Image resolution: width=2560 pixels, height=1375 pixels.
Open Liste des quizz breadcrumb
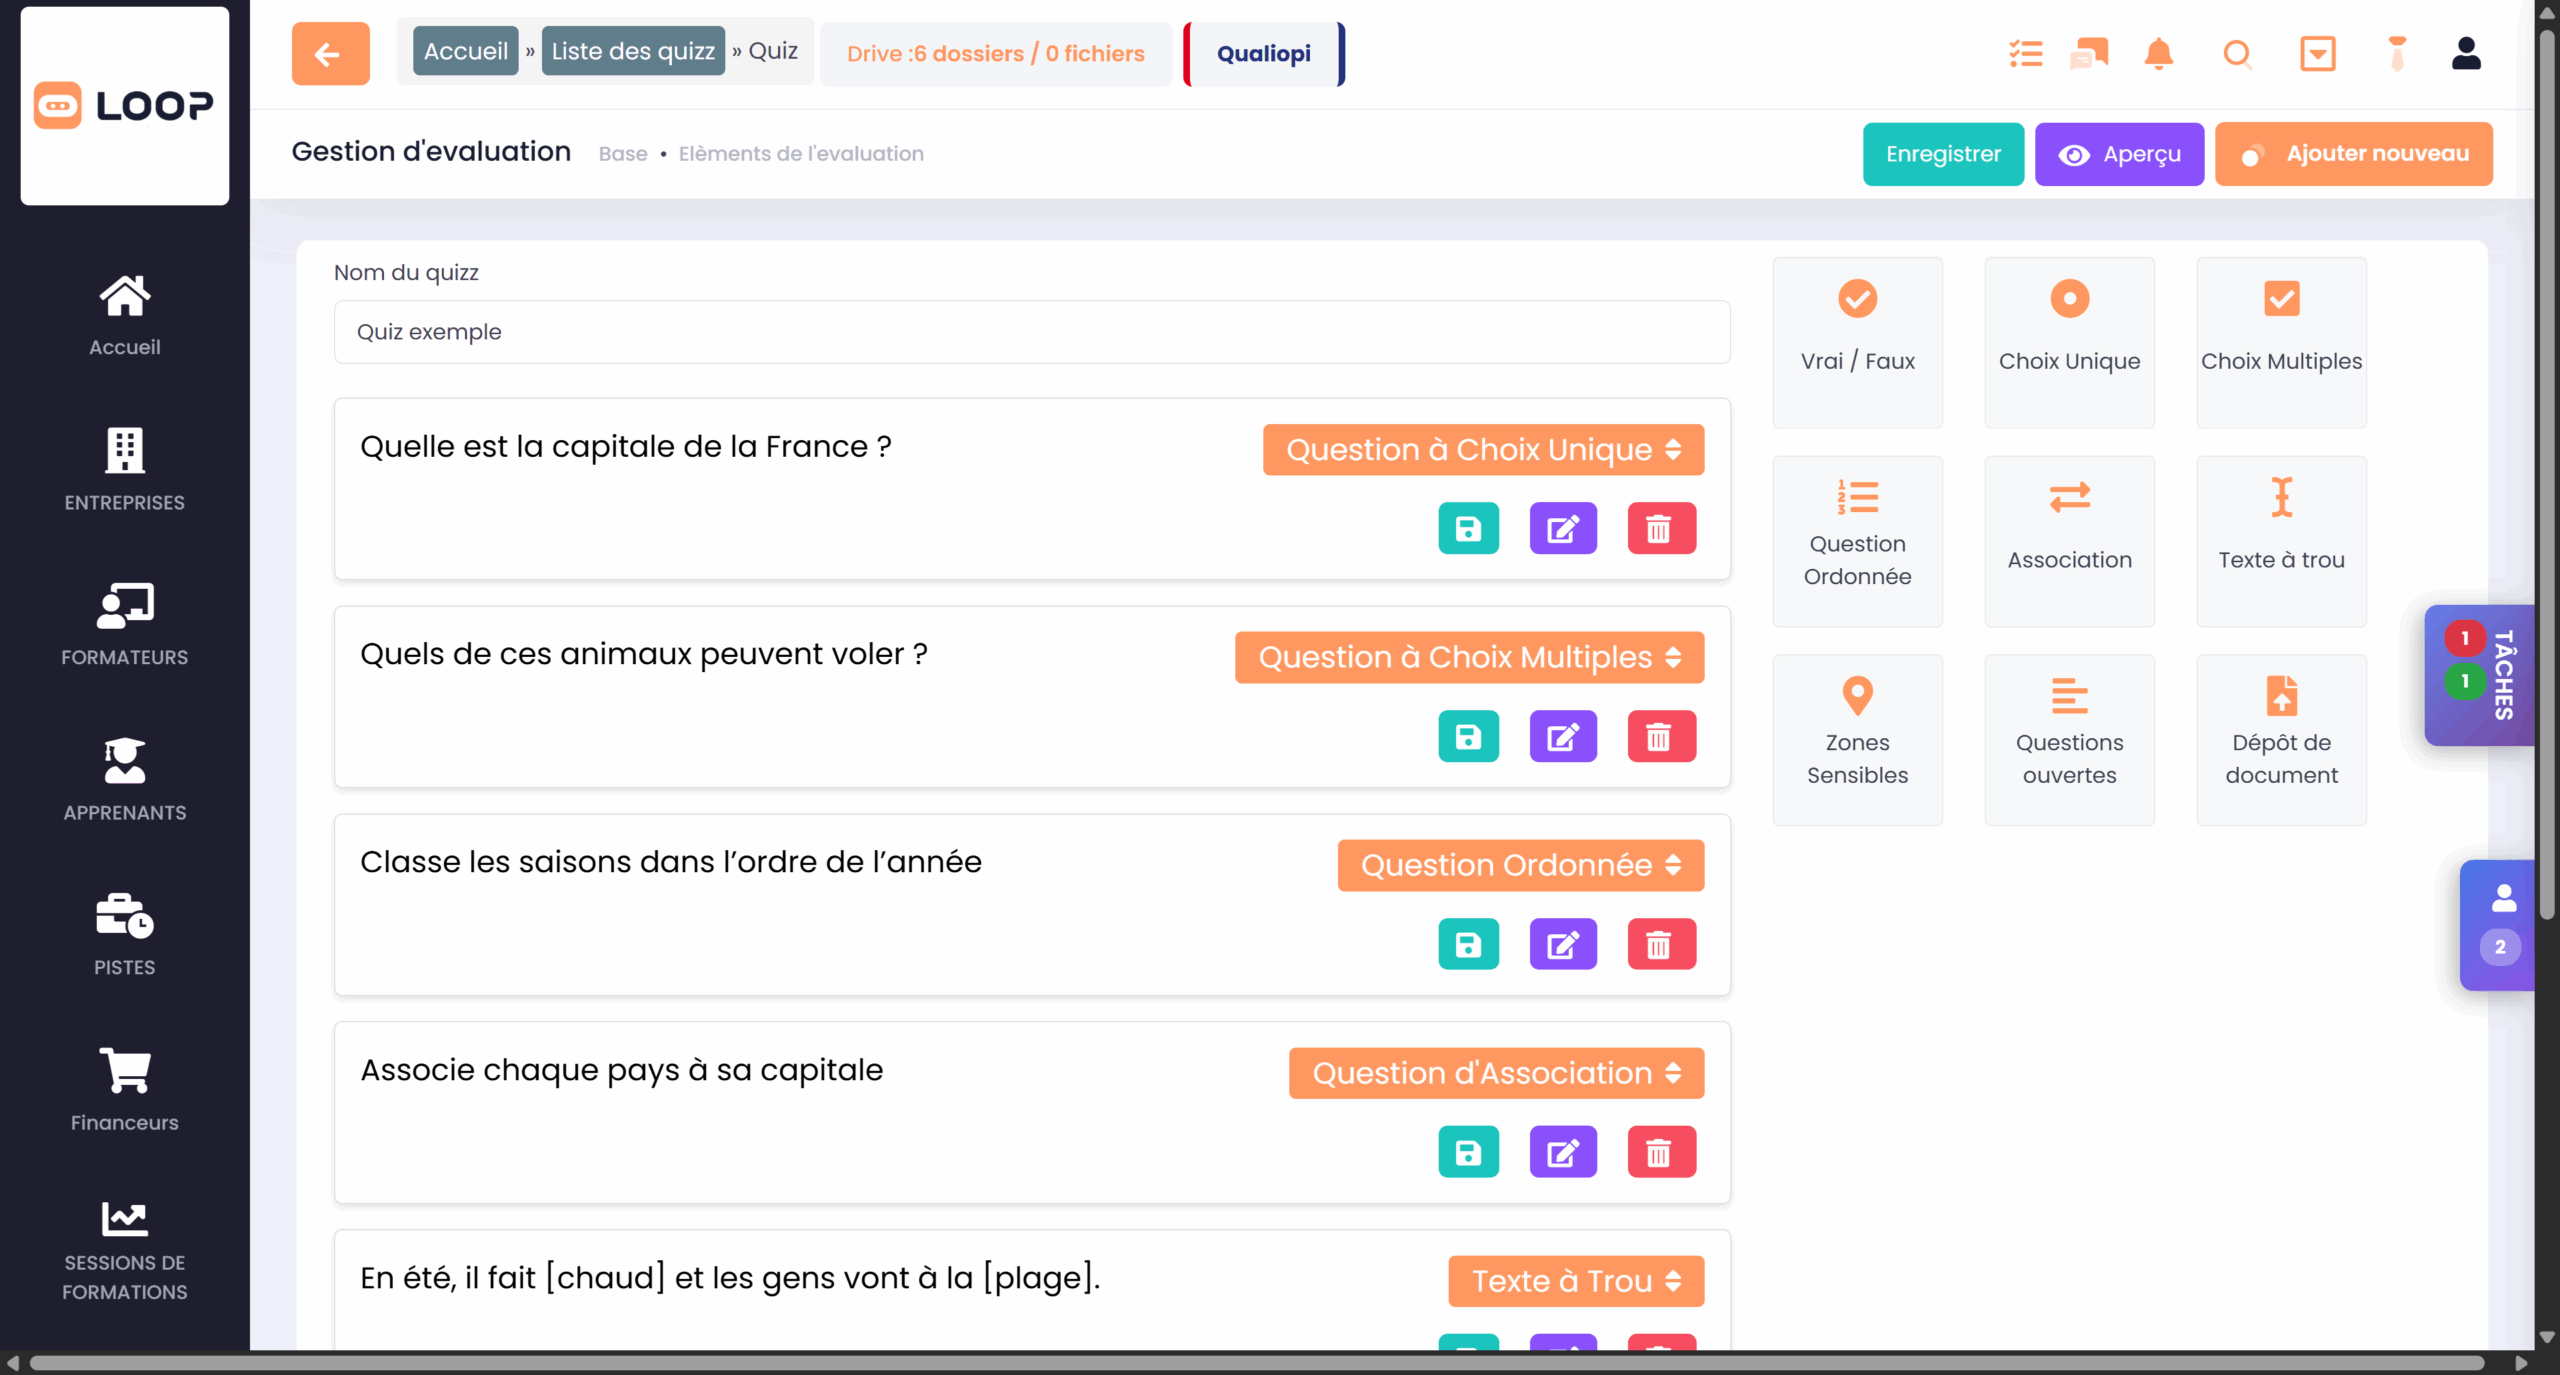[633, 51]
